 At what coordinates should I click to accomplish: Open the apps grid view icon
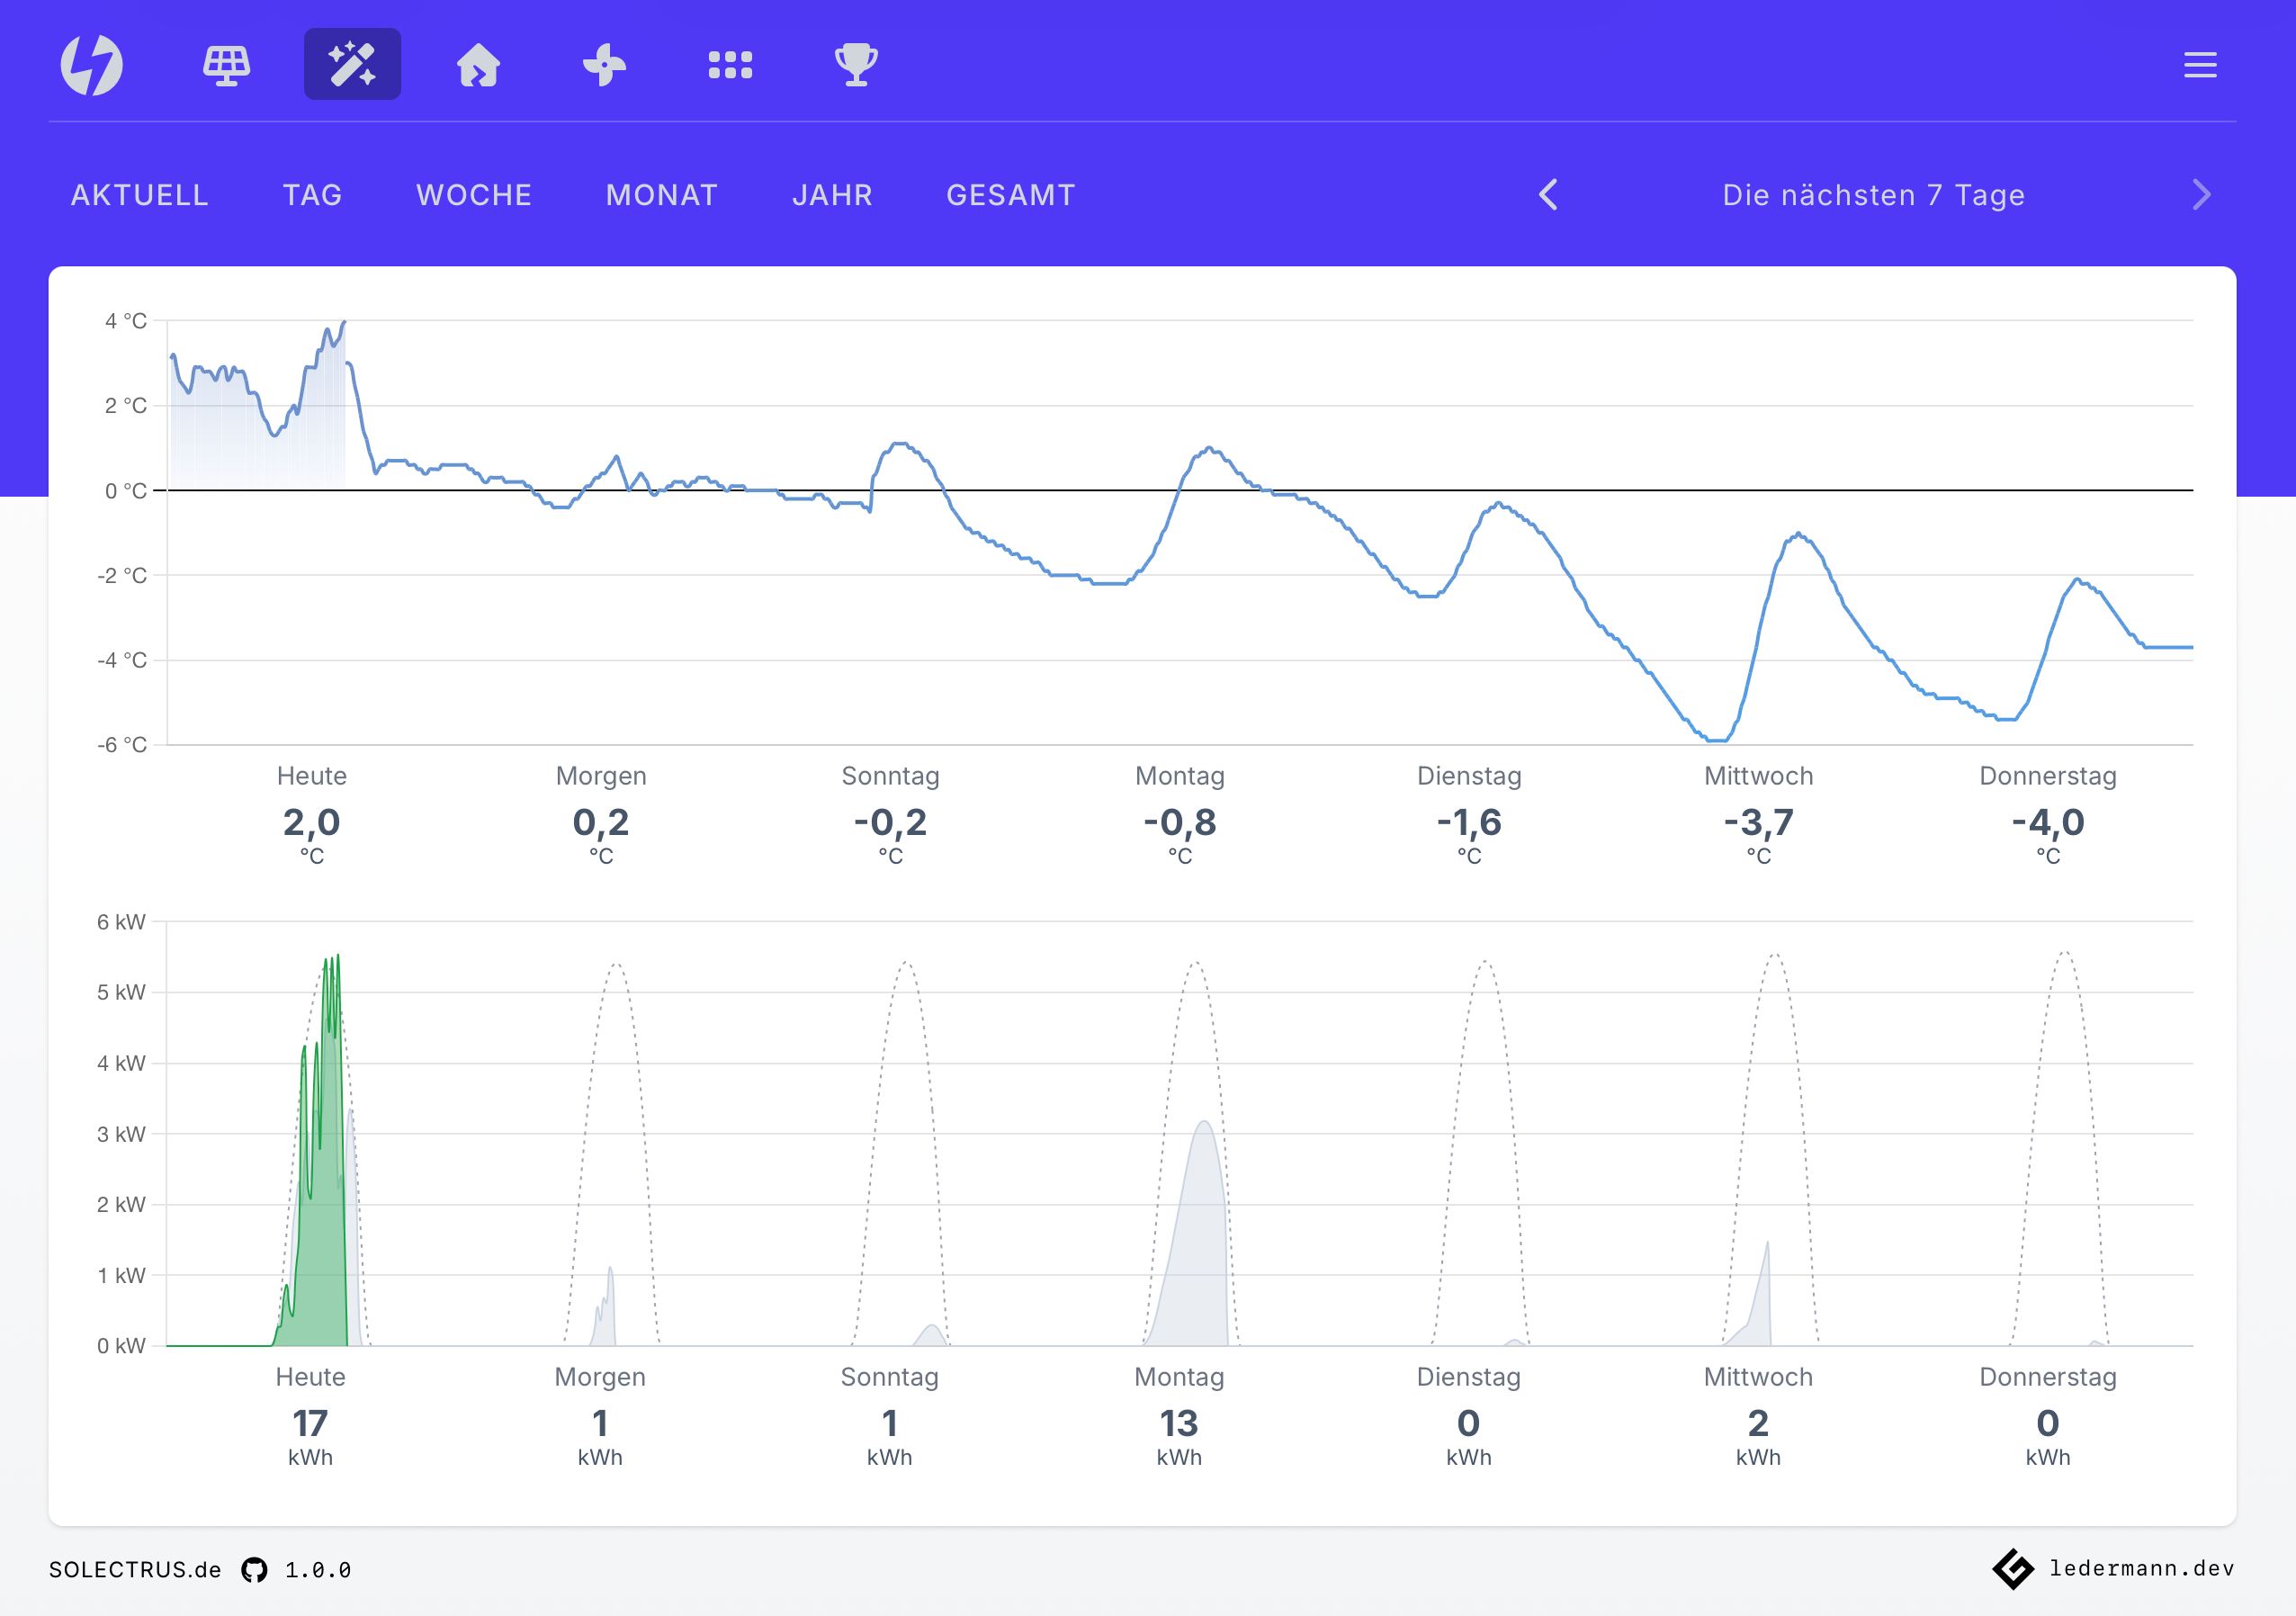730,64
